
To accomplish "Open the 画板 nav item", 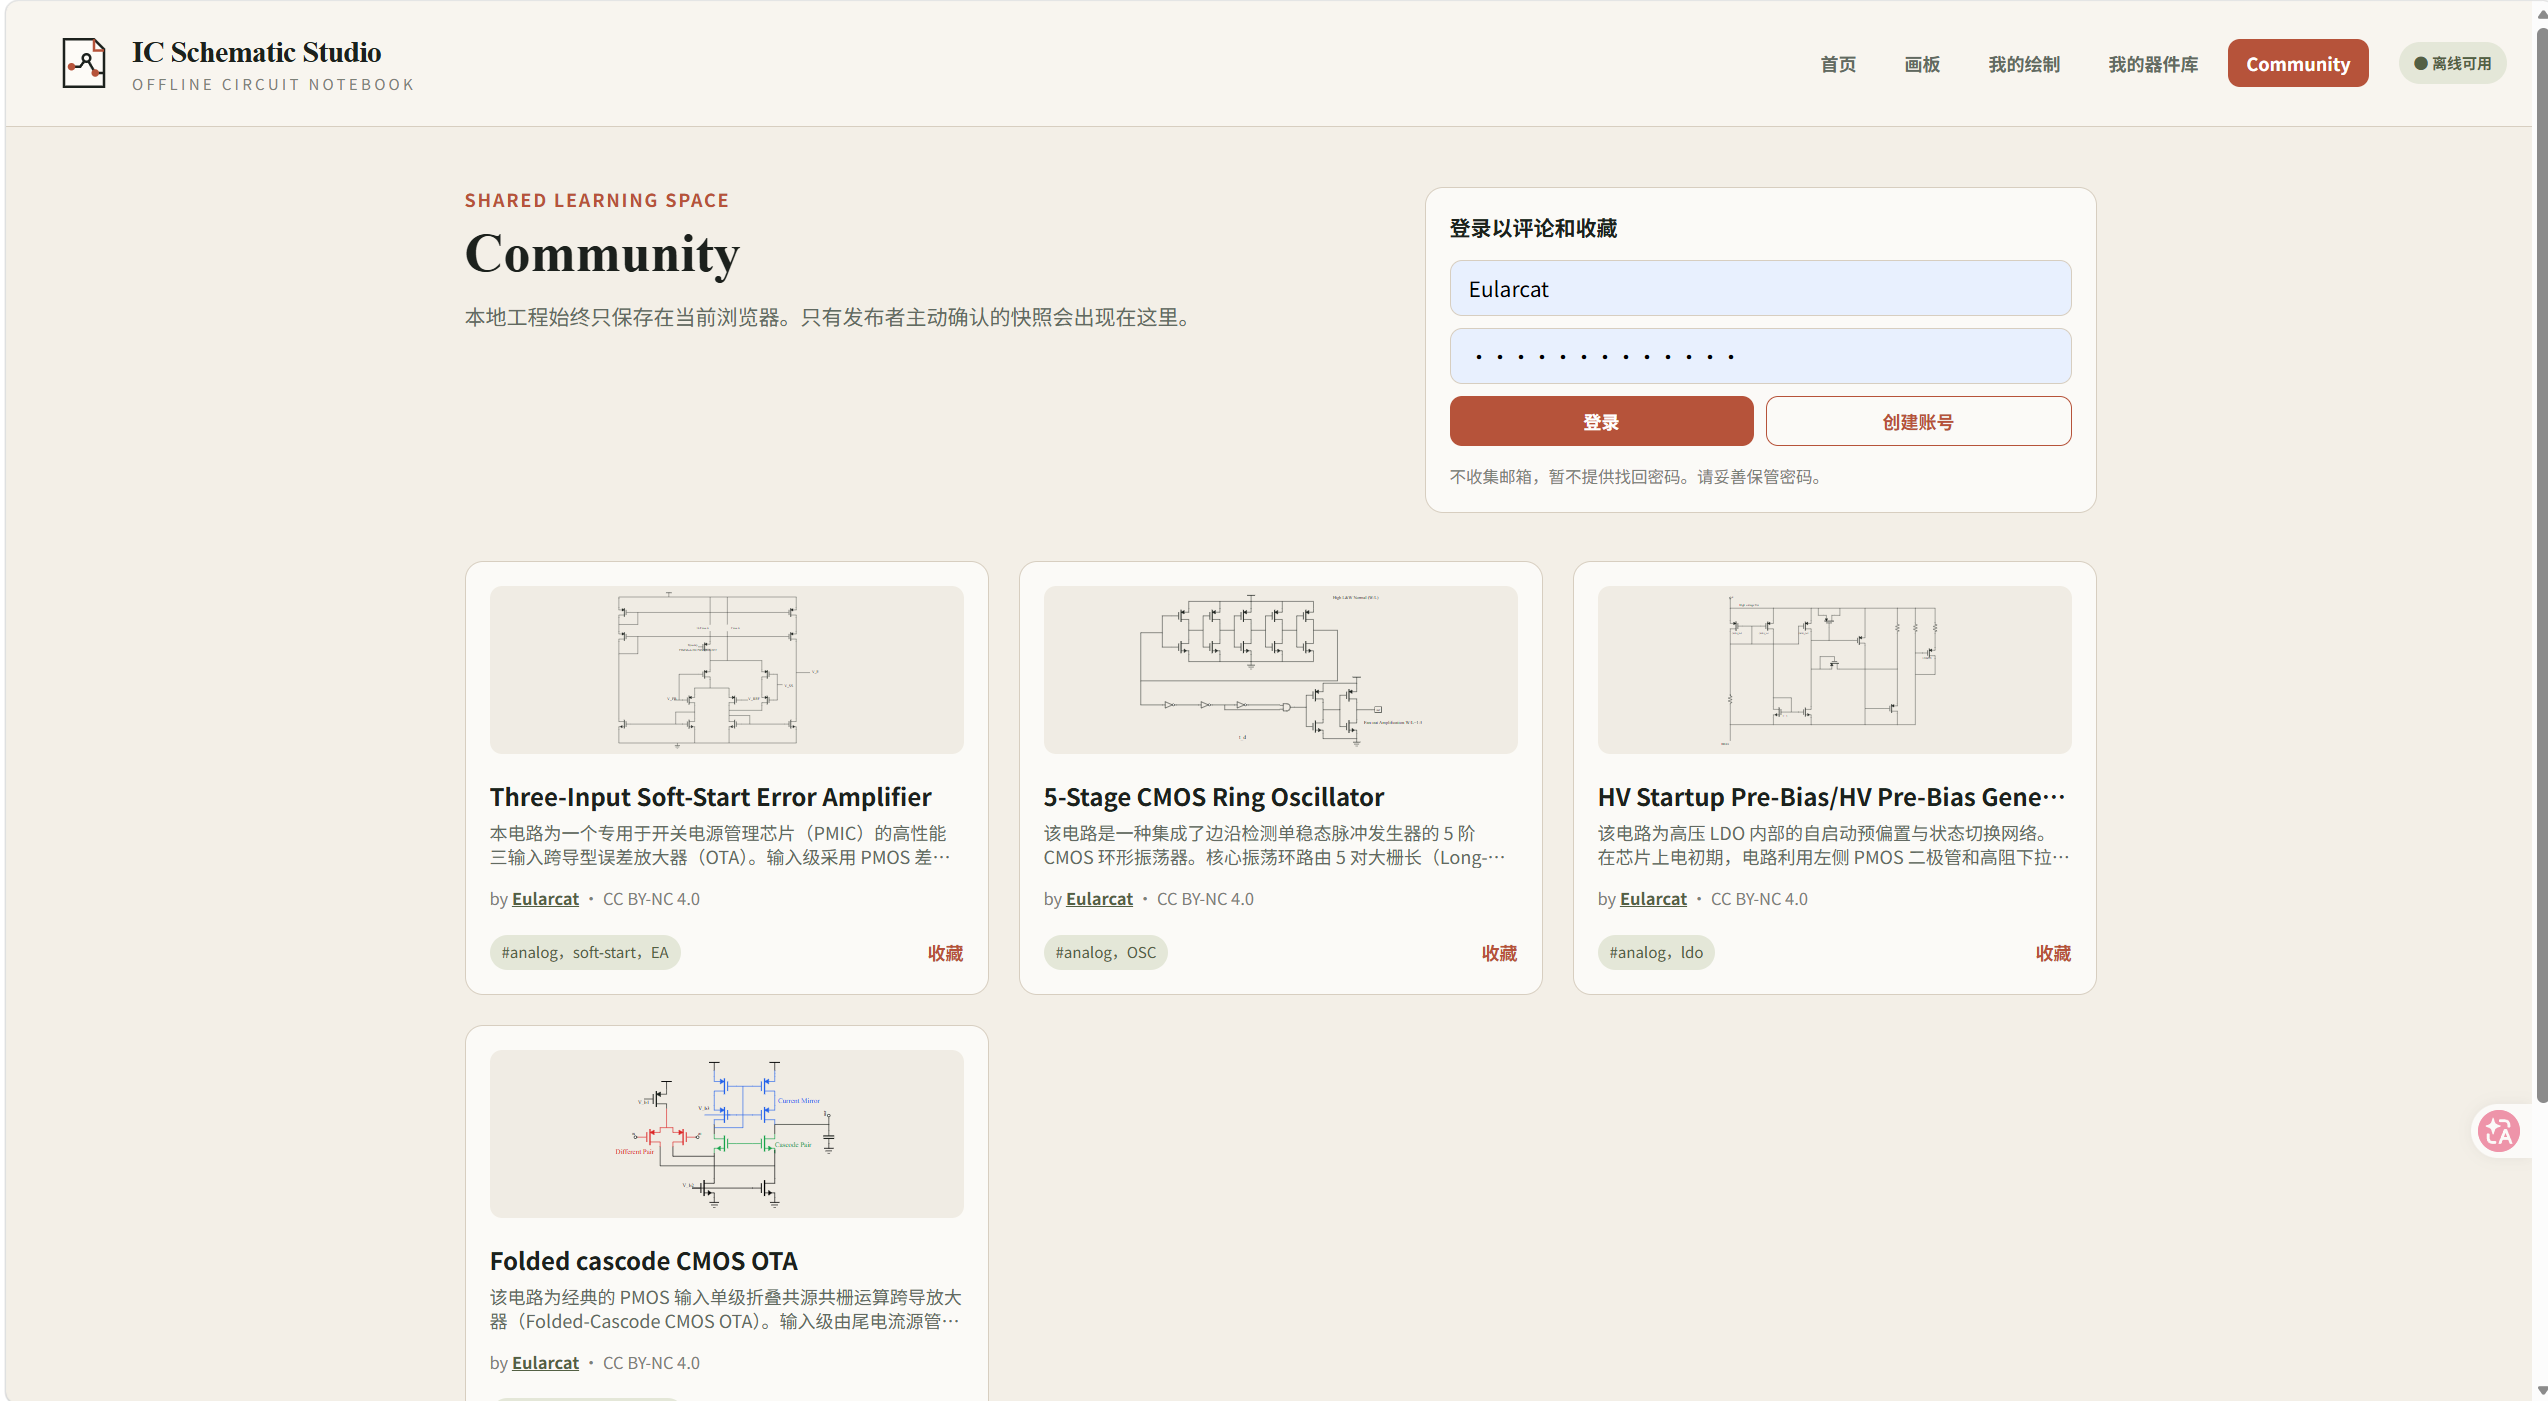I will pyautogui.click(x=1922, y=64).
